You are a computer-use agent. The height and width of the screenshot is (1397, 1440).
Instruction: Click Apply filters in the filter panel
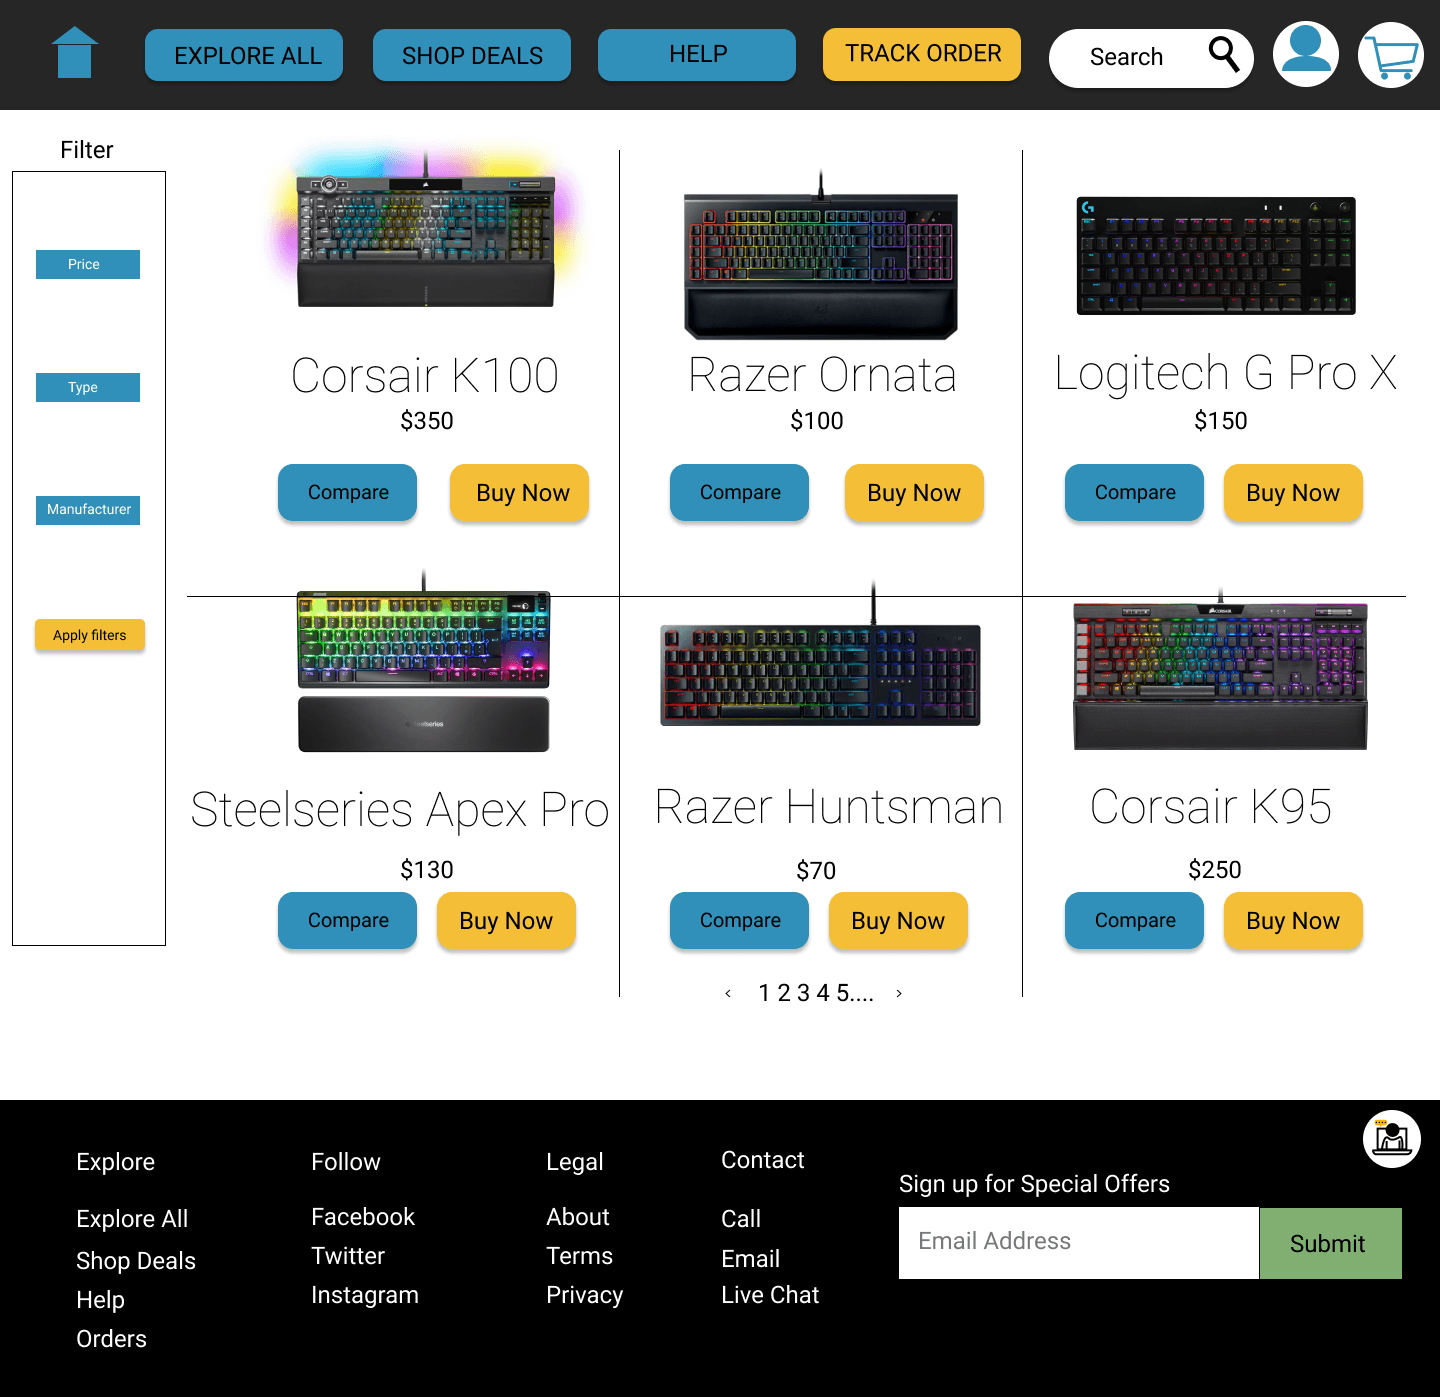pyautogui.click(x=89, y=634)
